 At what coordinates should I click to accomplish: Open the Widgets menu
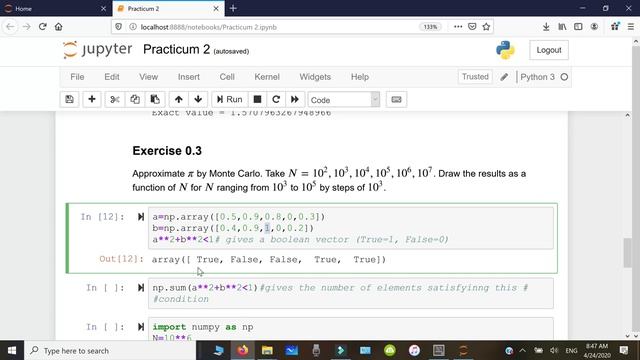click(315, 77)
